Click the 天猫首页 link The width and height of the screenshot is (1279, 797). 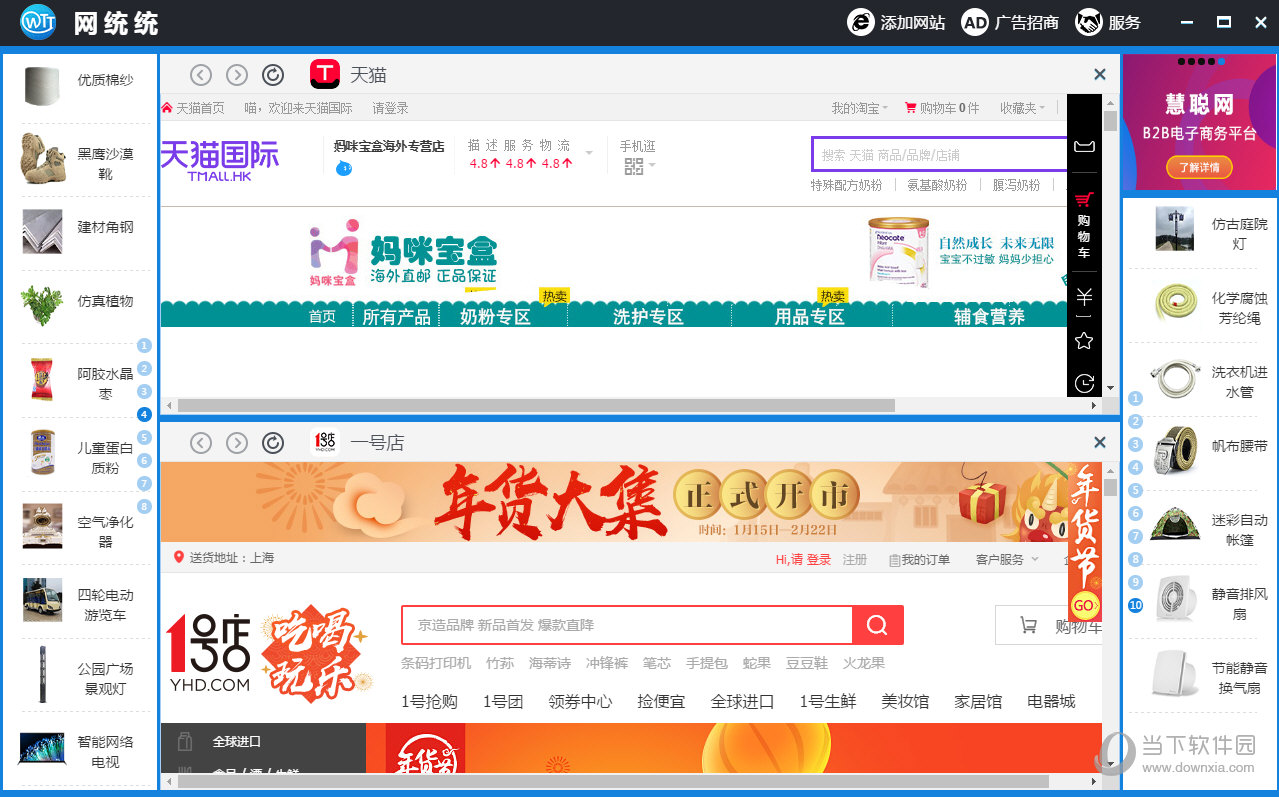[193, 108]
